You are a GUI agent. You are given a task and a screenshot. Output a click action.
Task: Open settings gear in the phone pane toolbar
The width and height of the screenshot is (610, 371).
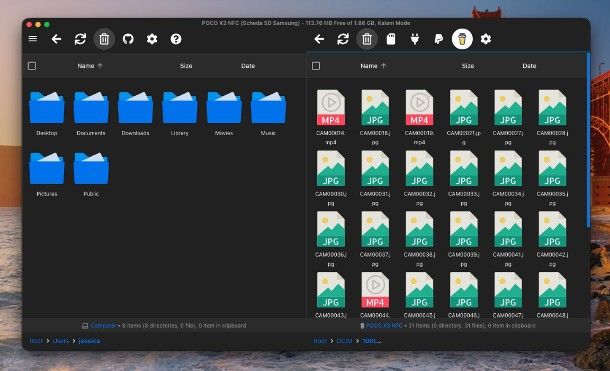[486, 39]
